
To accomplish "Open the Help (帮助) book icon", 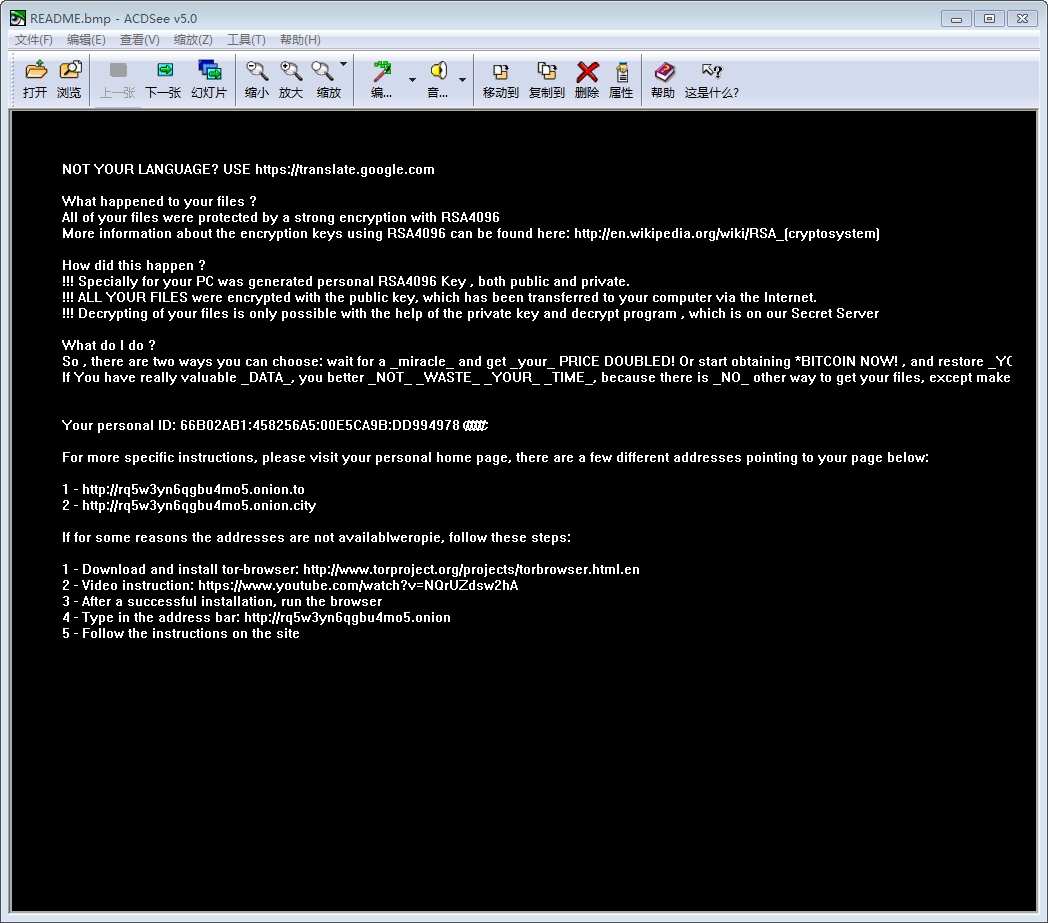I will coord(664,72).
